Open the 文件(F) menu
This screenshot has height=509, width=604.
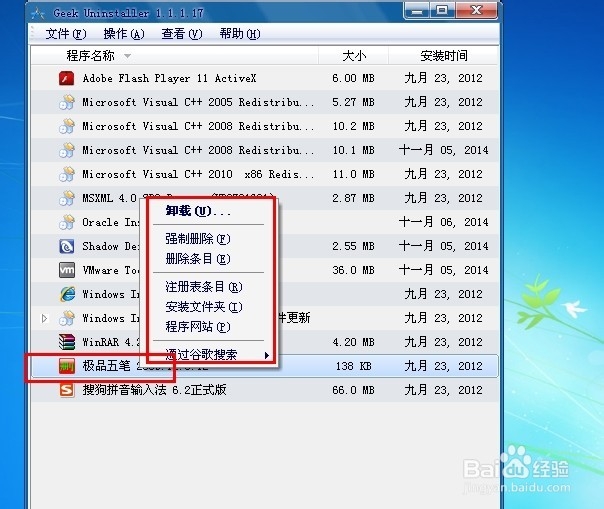[66, 34]
